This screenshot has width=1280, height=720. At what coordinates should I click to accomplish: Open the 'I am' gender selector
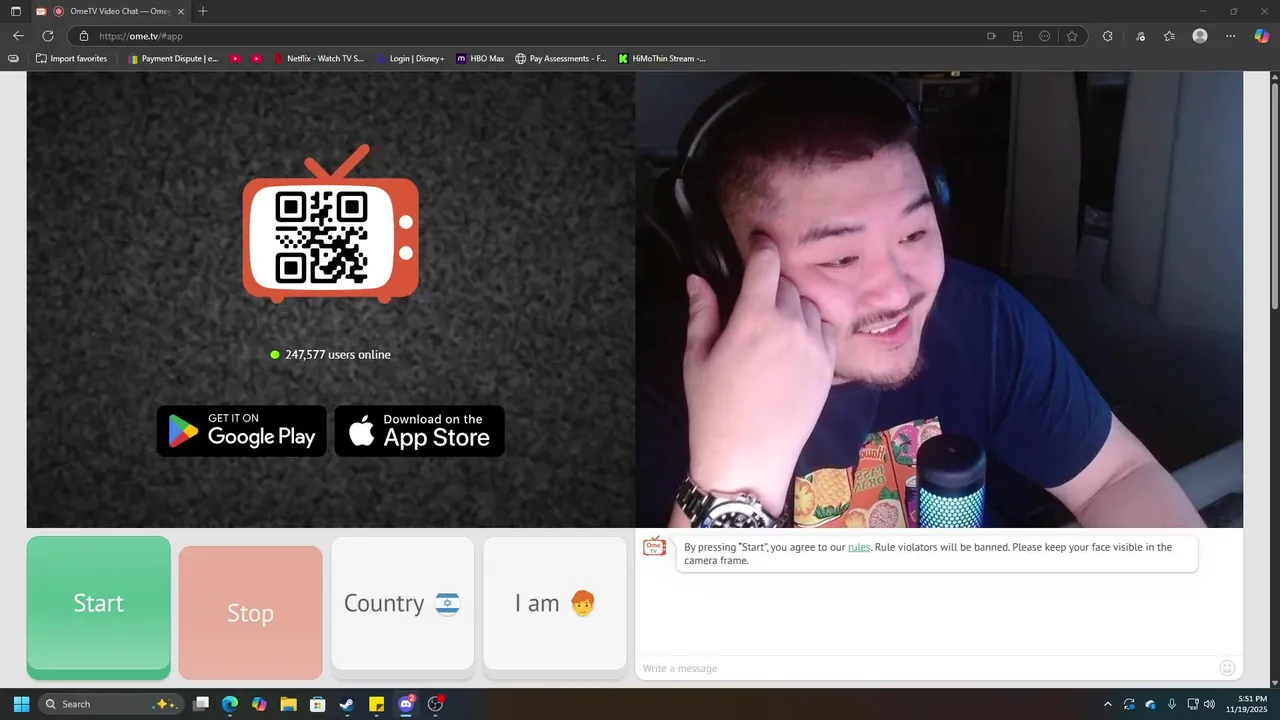pyautogui.click(x=554, y=603)
